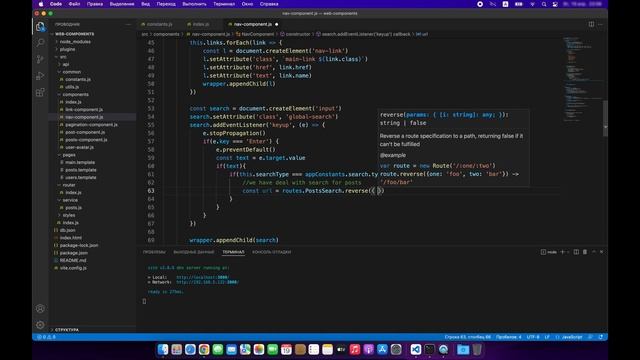This screenshot has height=360, width=640.
Task: Kill the terminal with the trash icon
Action: 584,252
